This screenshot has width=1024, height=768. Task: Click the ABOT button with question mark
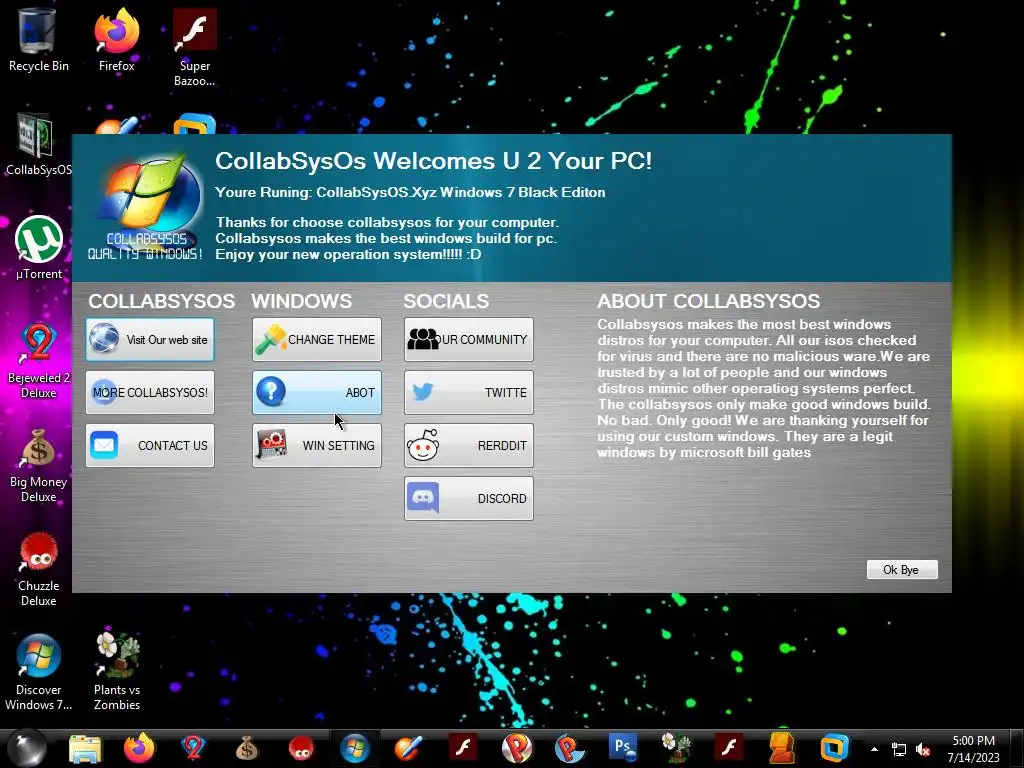[317, 392]
